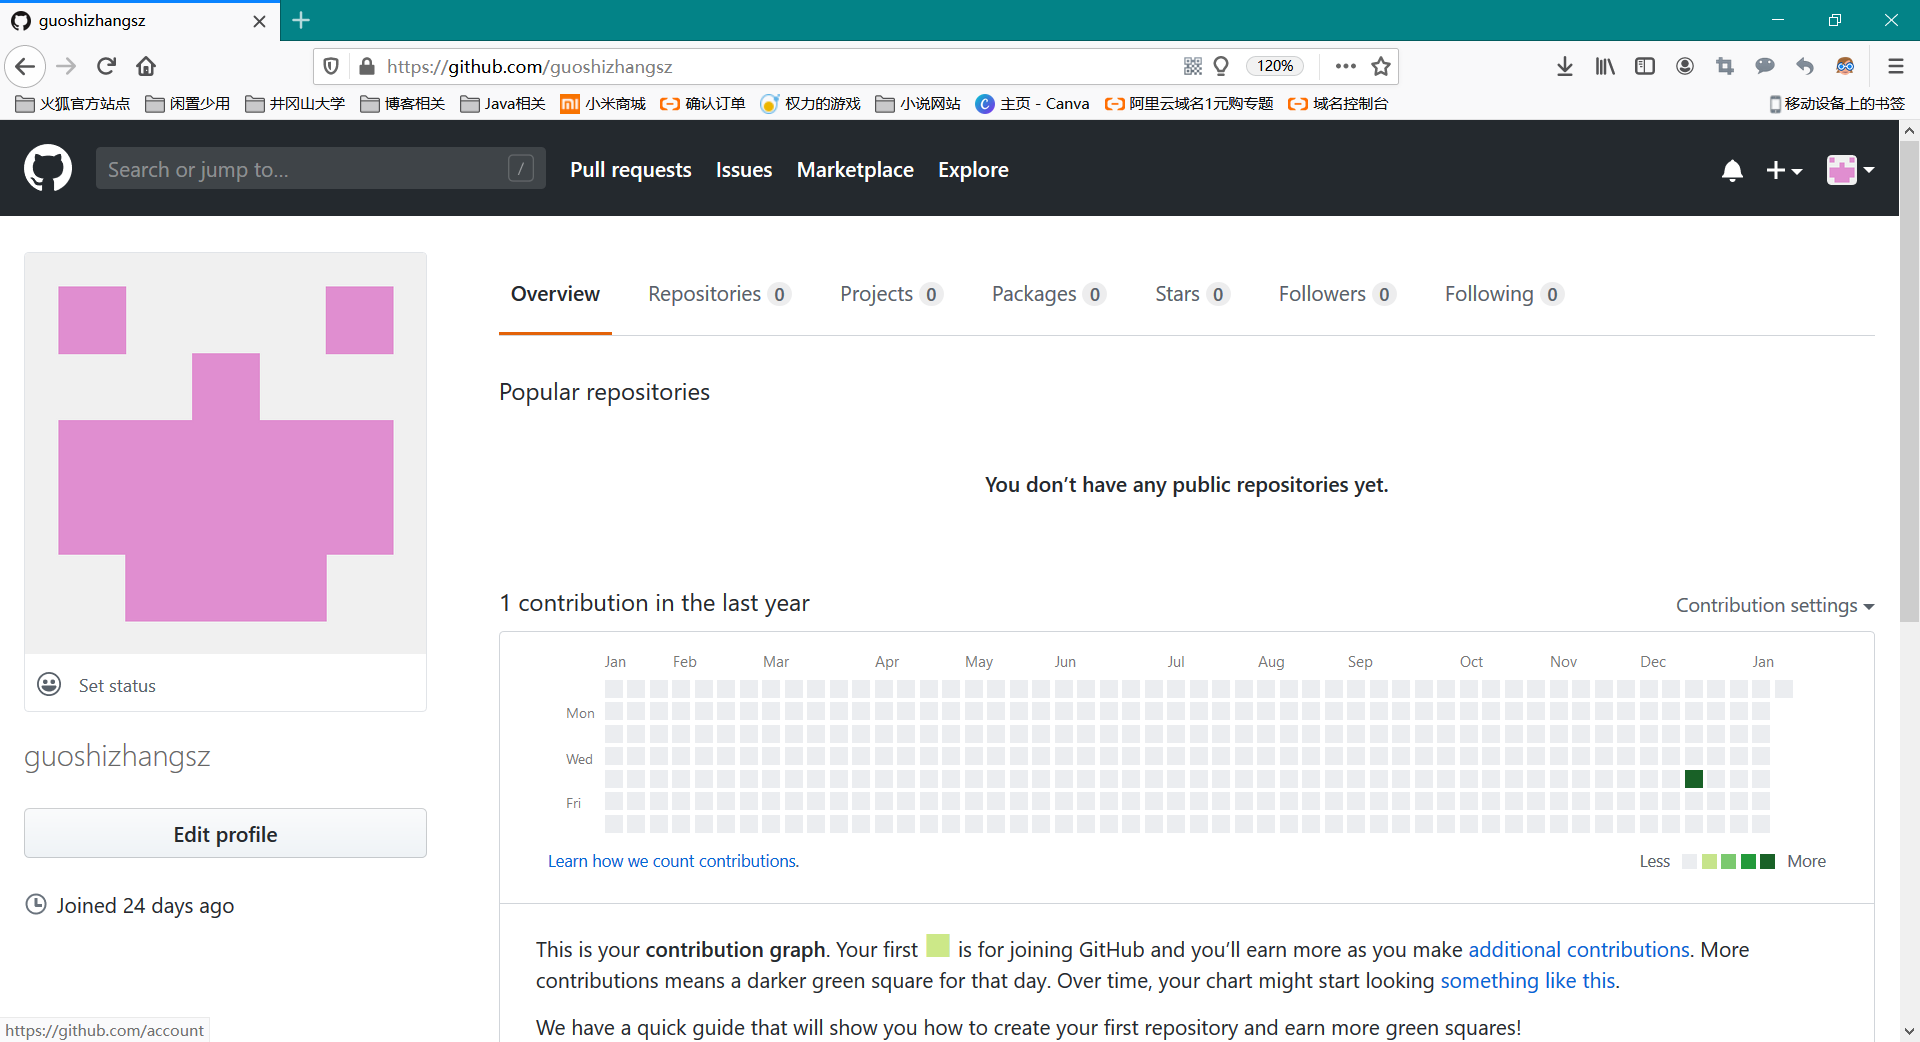
Task: Open the notifications bell
Action: pyautogui.click(x=1732, y=171)
